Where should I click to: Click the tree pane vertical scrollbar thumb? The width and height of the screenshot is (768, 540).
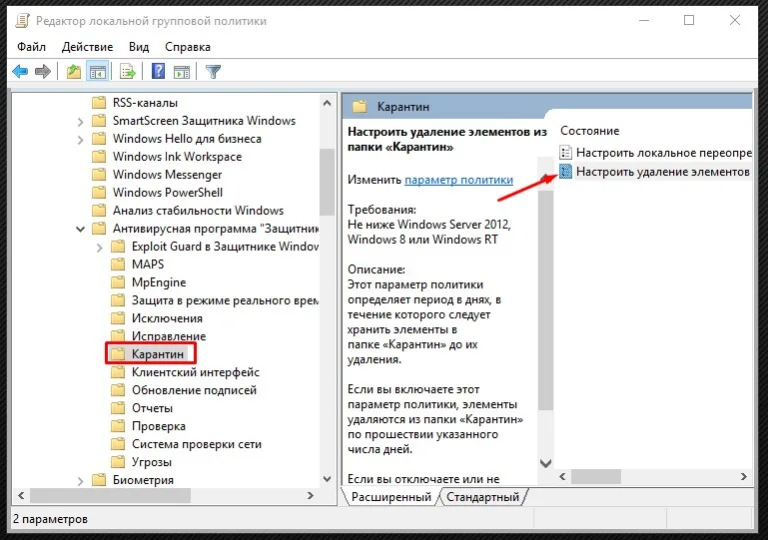pyautogui.click(x=327, y=181)
